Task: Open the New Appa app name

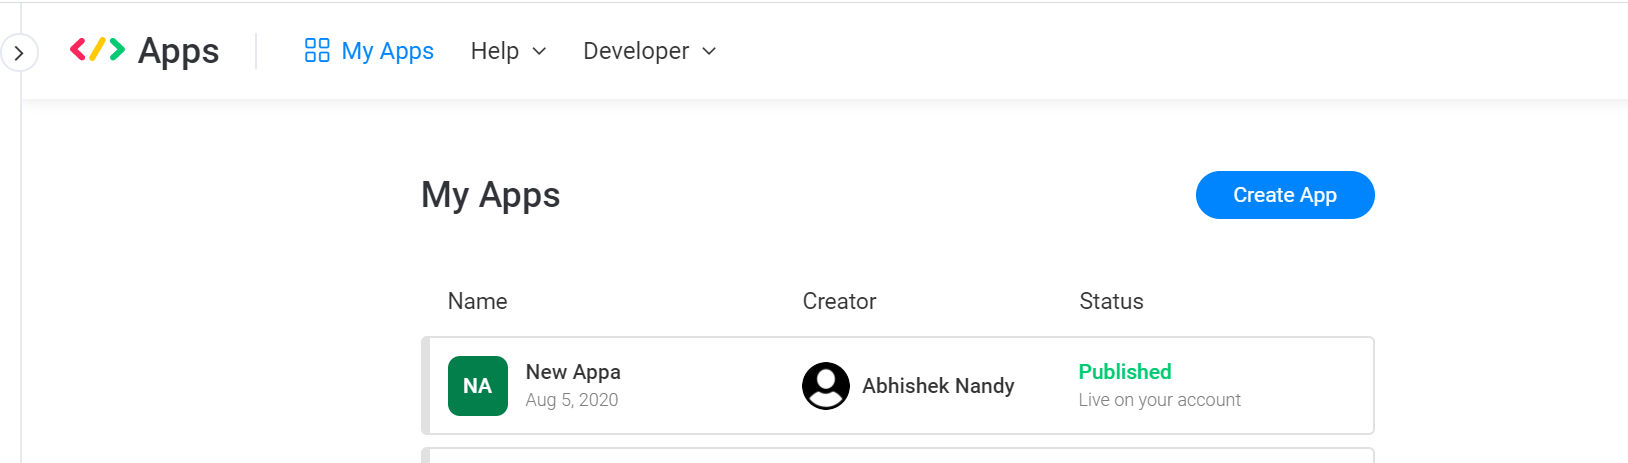Action: tap(573, 372)
